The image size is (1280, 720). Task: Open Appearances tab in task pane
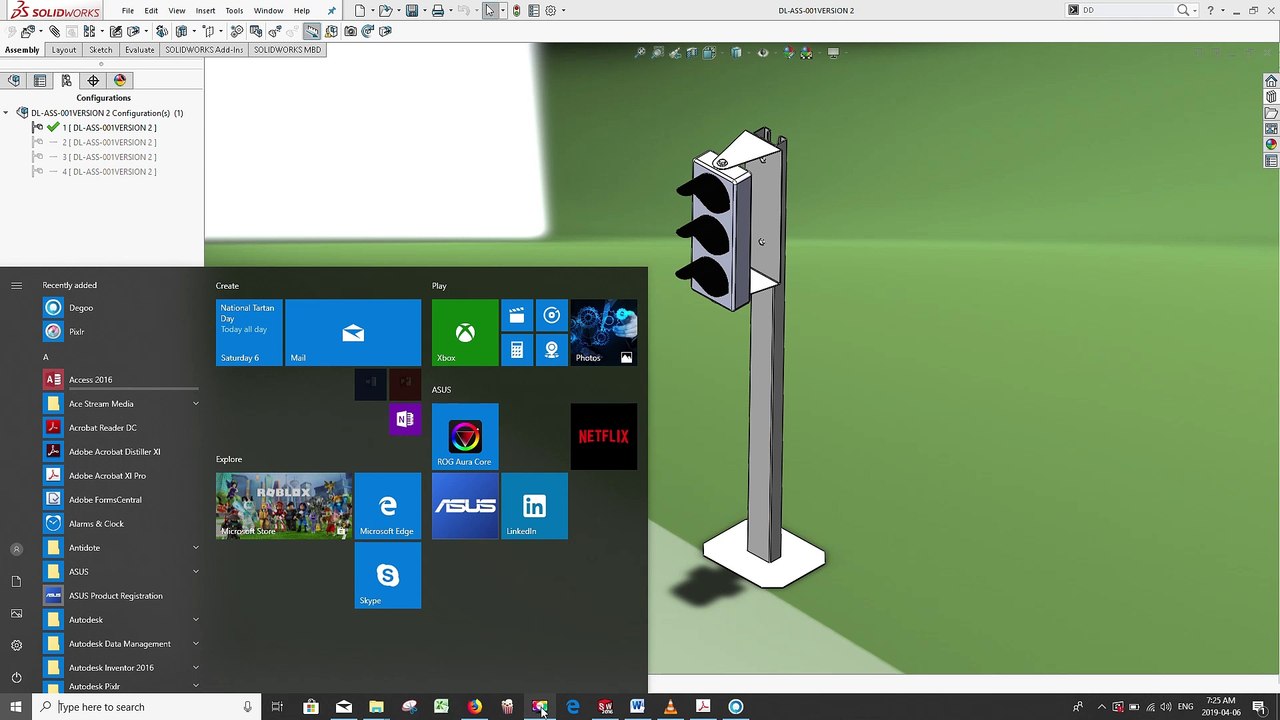(x=1271, y=145)
